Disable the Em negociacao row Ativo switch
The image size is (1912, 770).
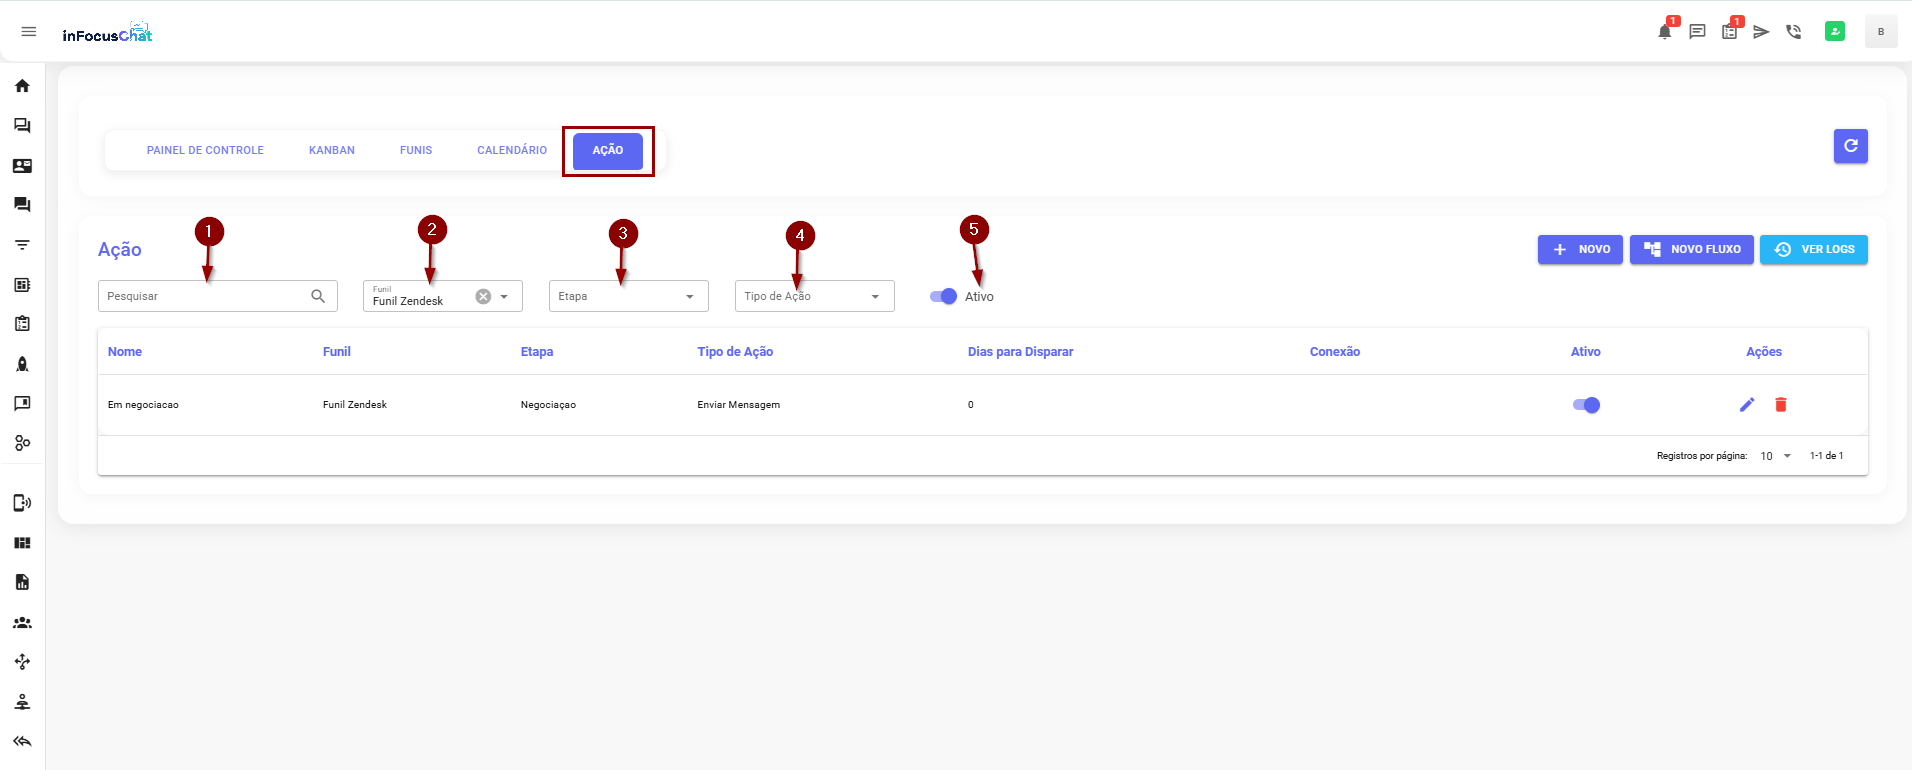pyautogui.click(x=1586, y=405)
